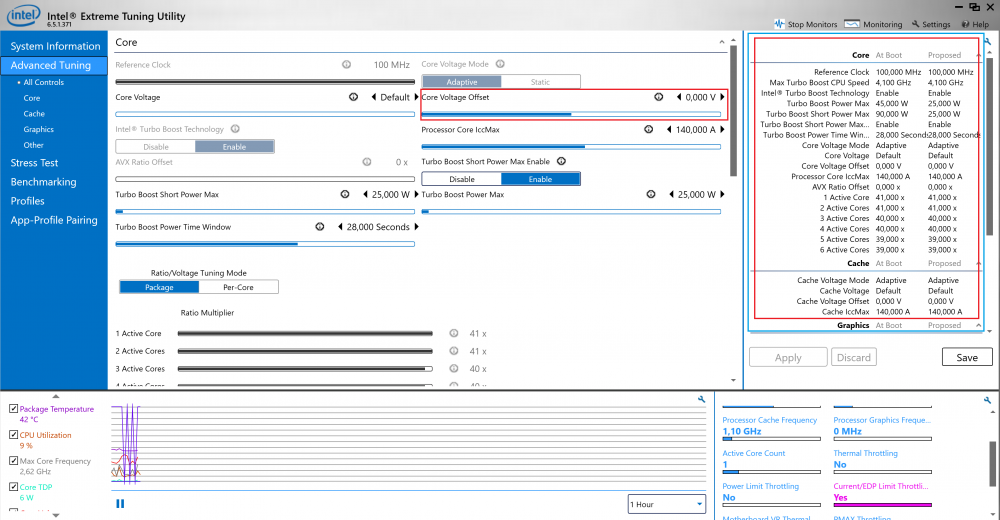Open Settings via the wrench icon
Viewport: 1000px width, 520px height.
(915, 24)
